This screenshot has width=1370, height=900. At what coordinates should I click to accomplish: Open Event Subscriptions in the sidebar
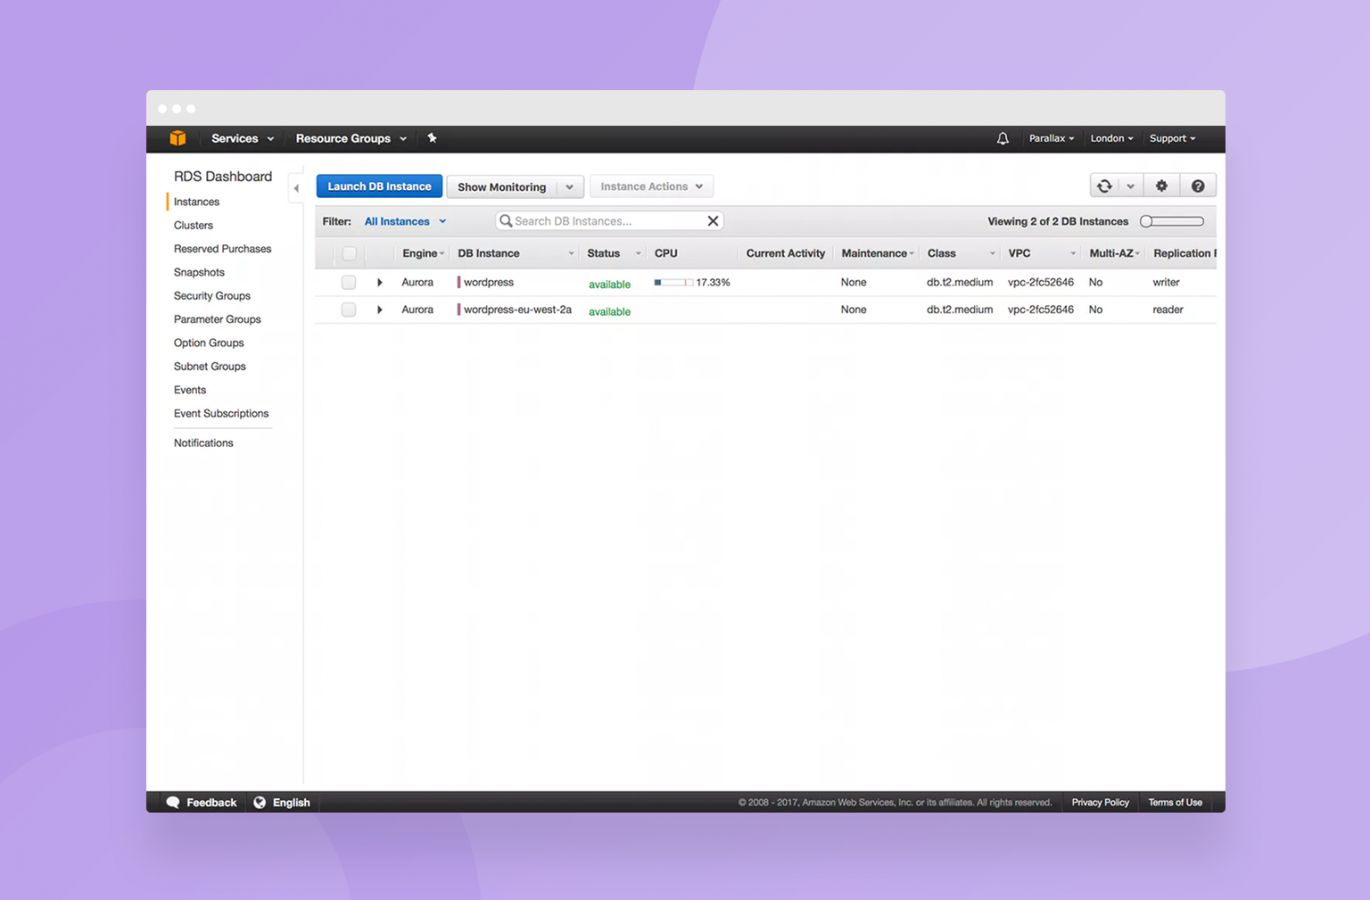tap(221, 413)
